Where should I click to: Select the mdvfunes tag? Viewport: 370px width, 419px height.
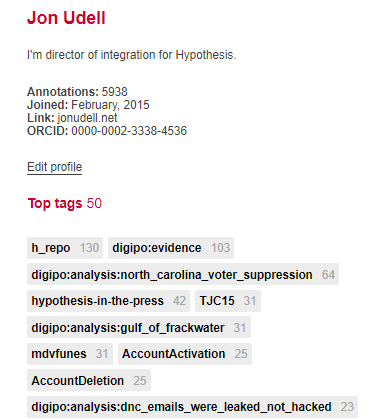pos(70,354)
